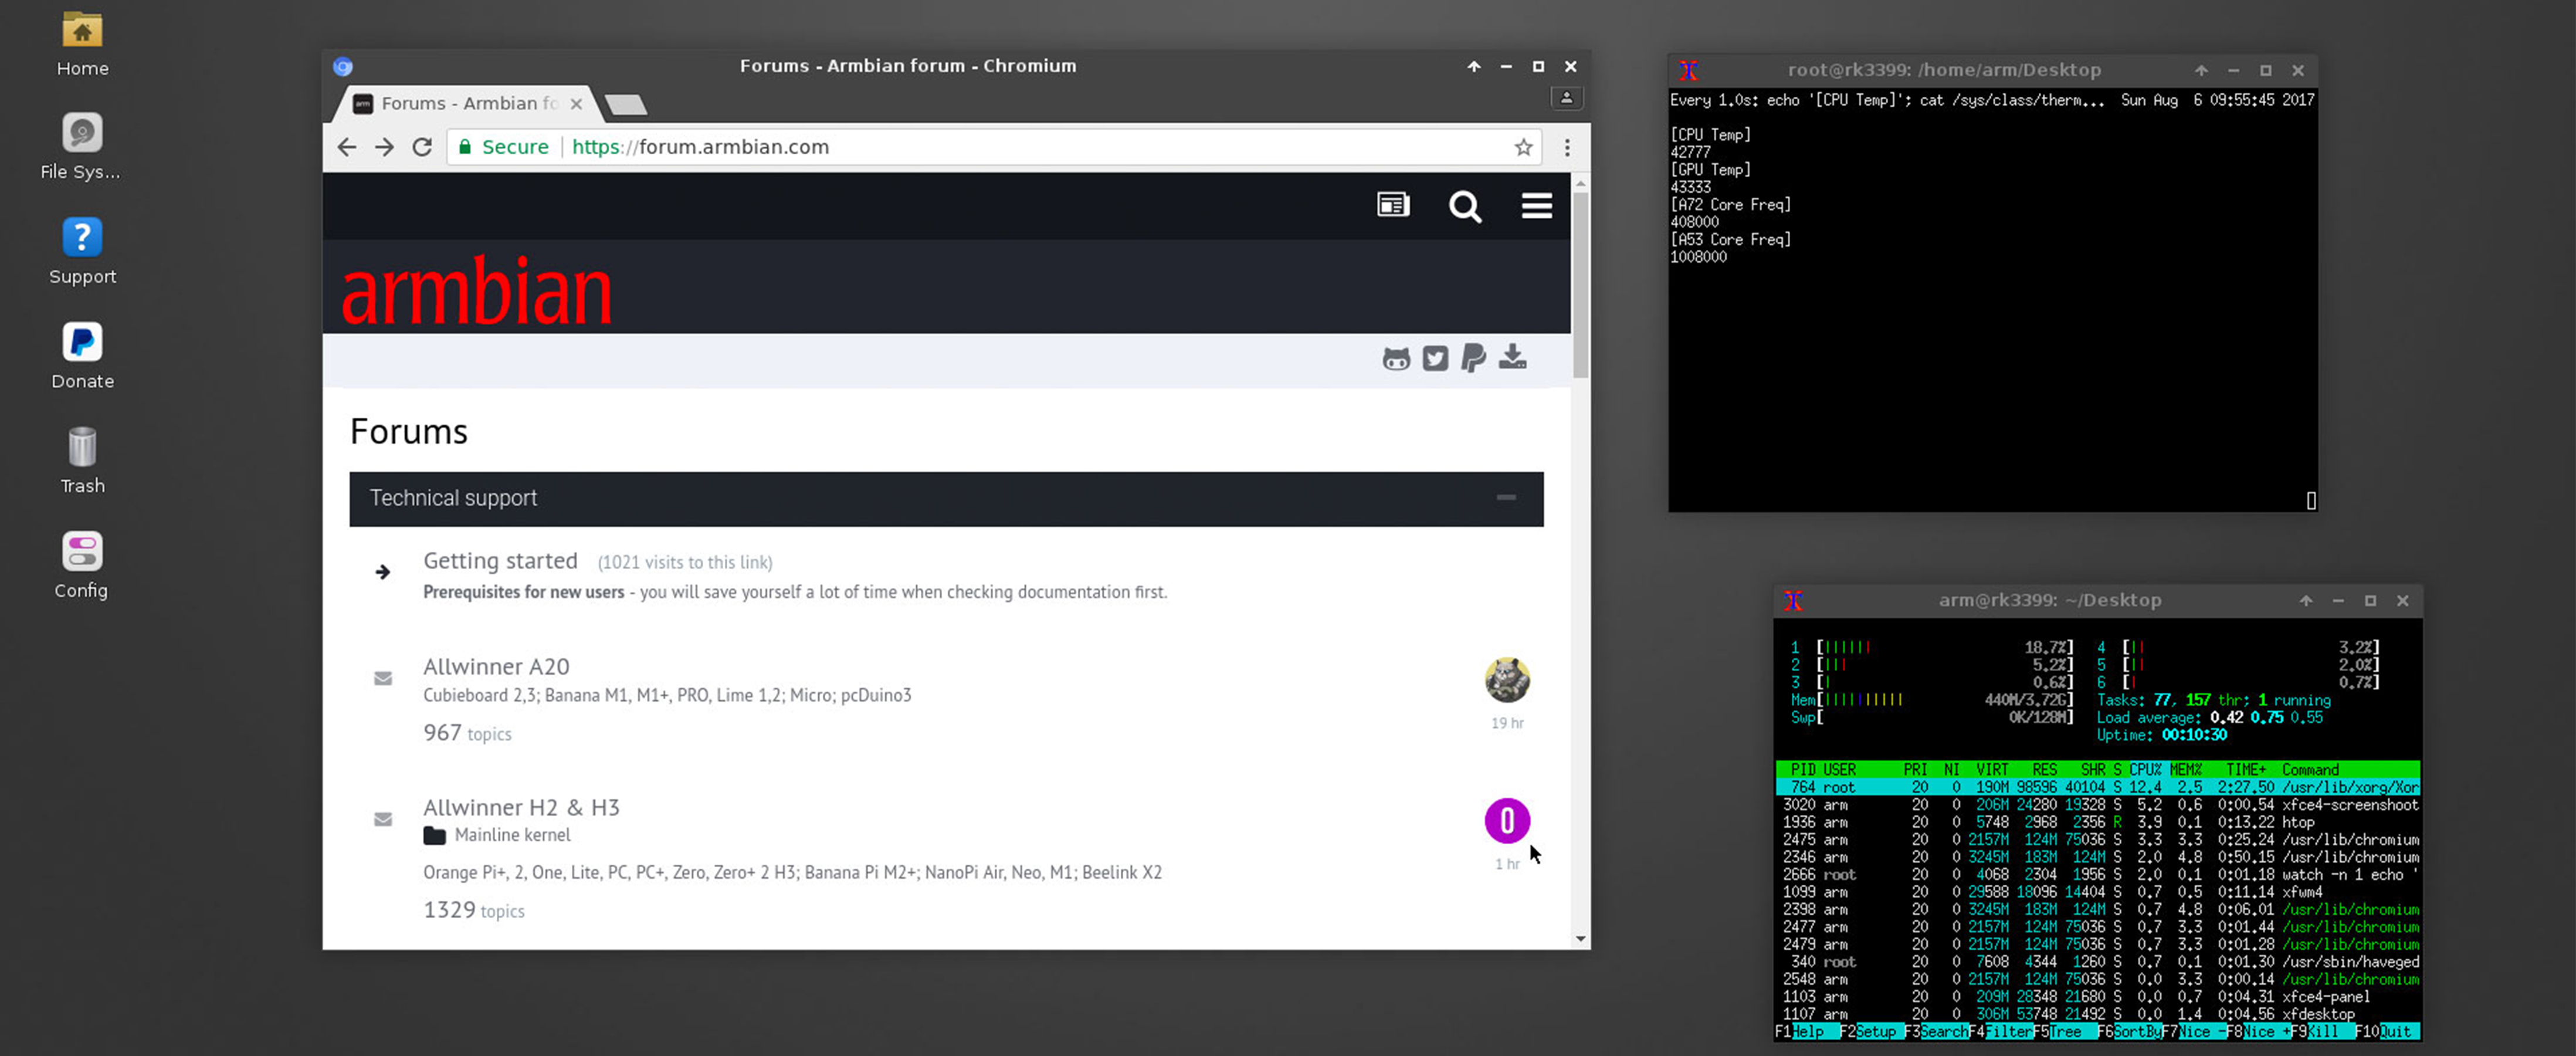The width and height of the screenshot is (2576, 1056).
Task: Open the Twitter icon link
Action: click(1435, 358)
